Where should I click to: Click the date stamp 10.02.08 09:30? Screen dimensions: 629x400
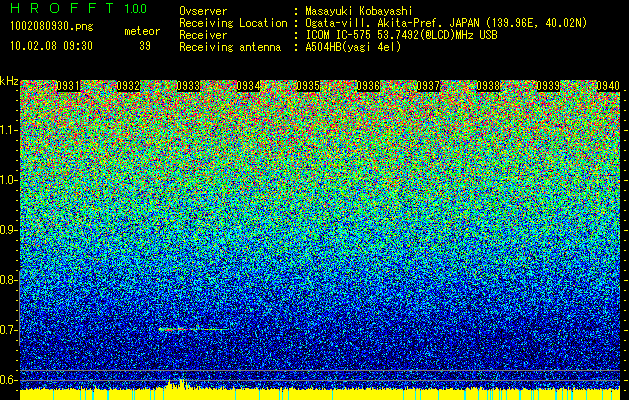click(51, 46)
